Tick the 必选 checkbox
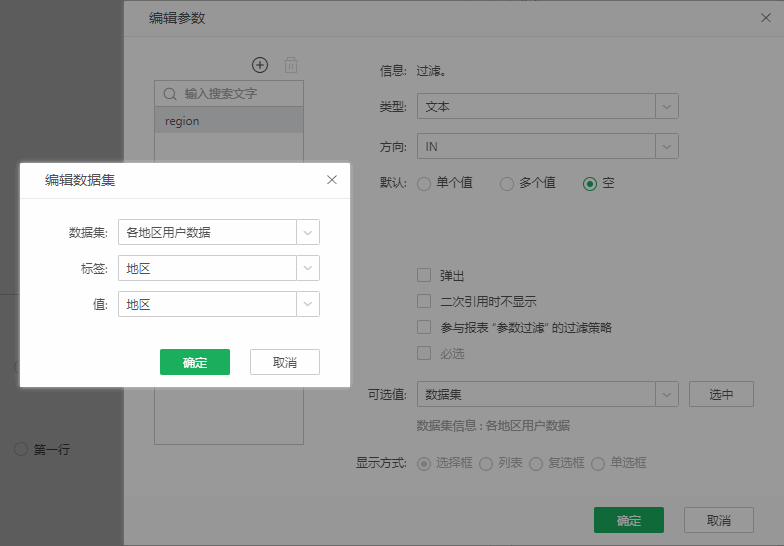The image size is (784, 546). coord(424,353)
